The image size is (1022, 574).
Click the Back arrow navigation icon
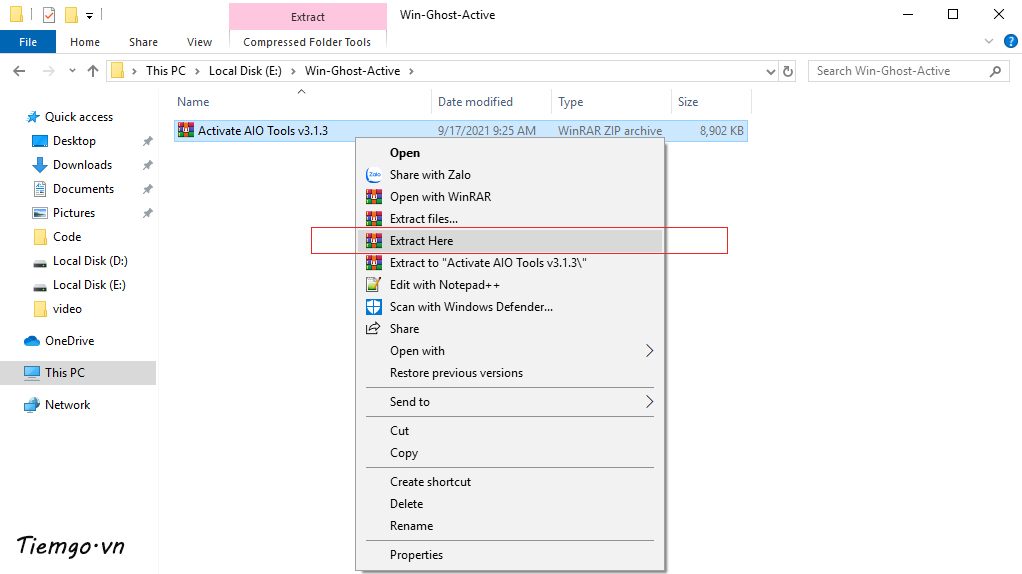click(x=19, y=71)
